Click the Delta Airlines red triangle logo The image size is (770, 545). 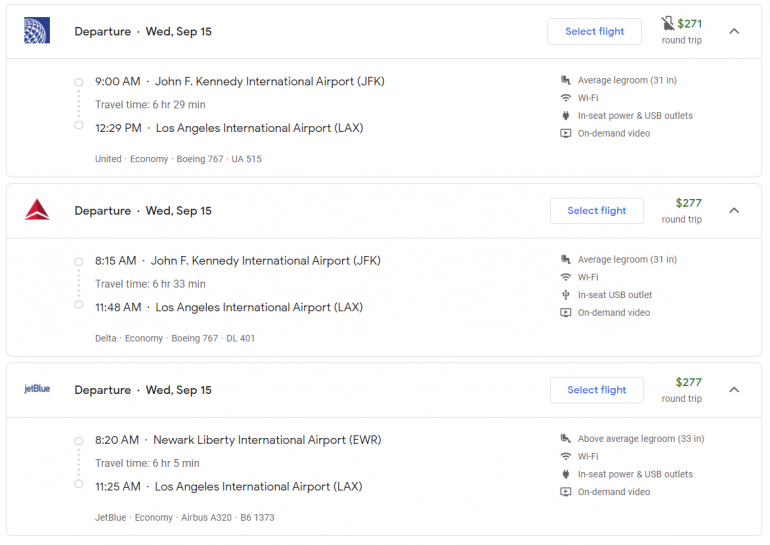[37, 210]
